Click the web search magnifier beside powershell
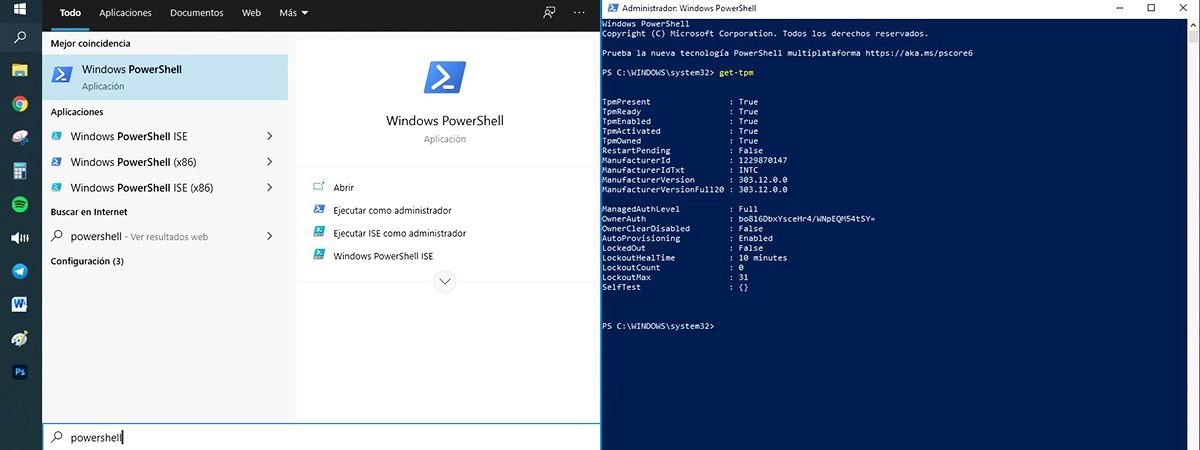Screen dimensions: 1200x450 click(x=57, y=237)
